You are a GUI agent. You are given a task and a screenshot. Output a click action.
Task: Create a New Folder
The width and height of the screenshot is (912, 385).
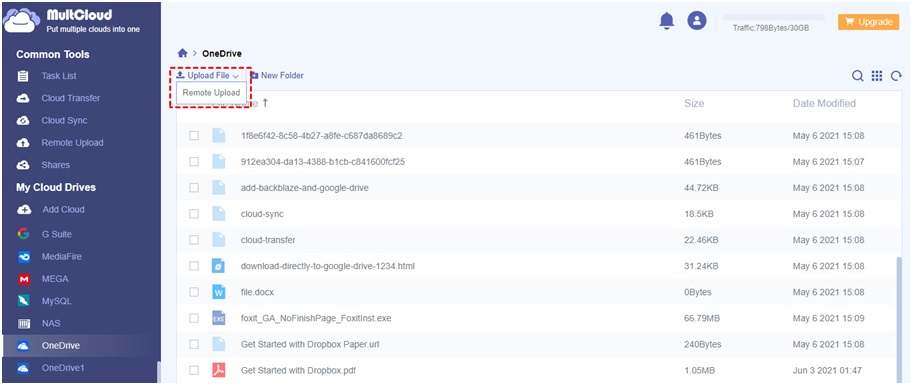pos(277,76)
